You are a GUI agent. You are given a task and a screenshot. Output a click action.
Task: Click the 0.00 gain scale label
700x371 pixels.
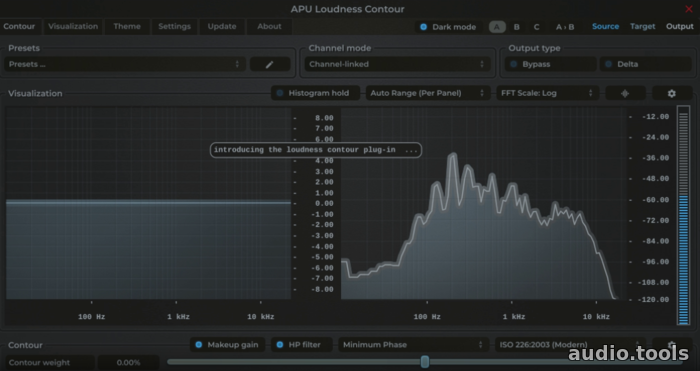click(324, 204)
